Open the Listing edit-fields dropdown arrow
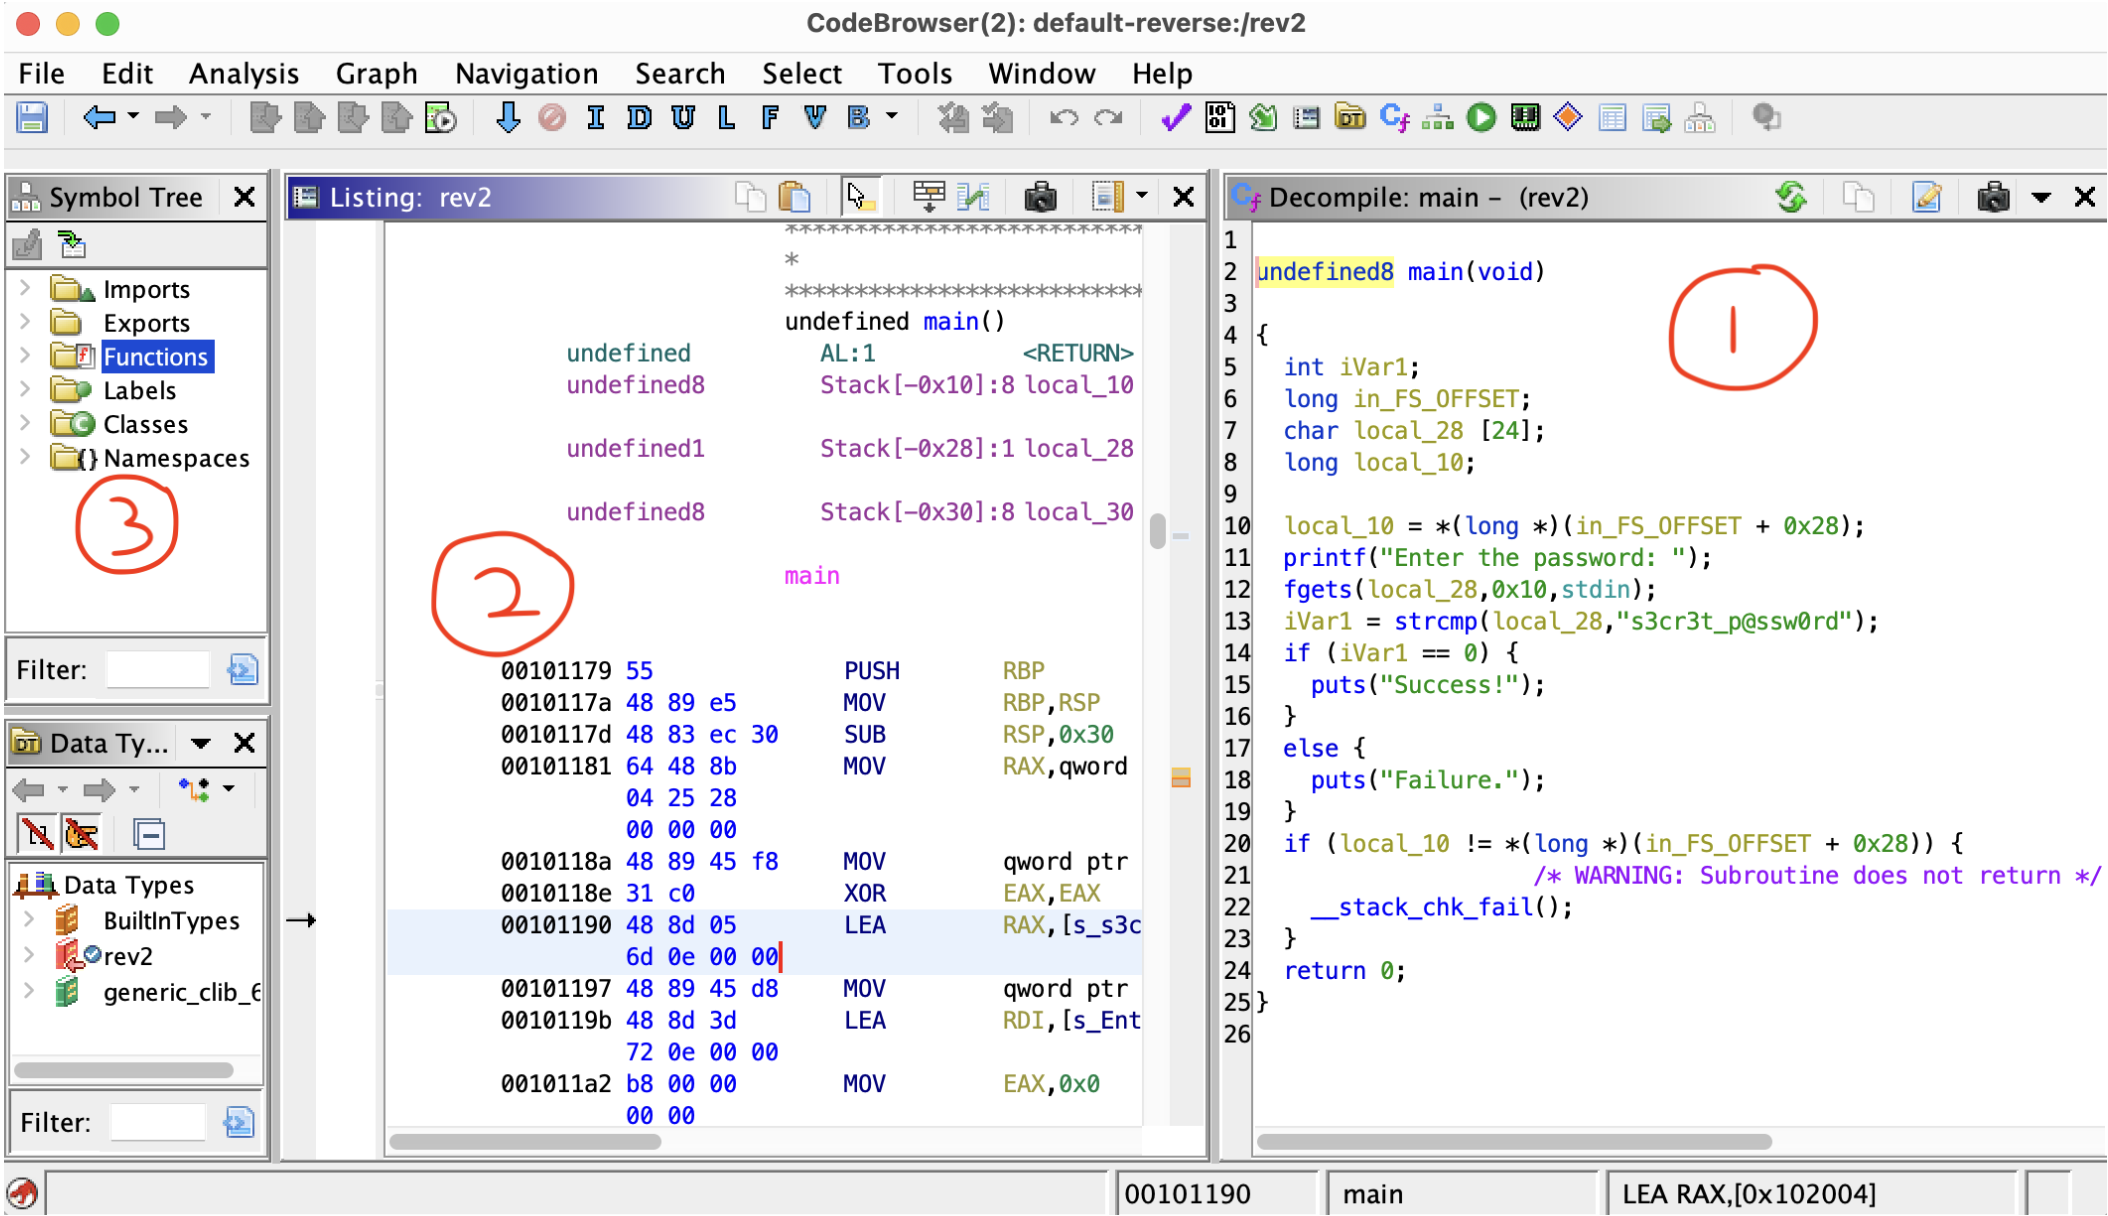This screenshot has height=1216, width=2108. coord(1141,195)
